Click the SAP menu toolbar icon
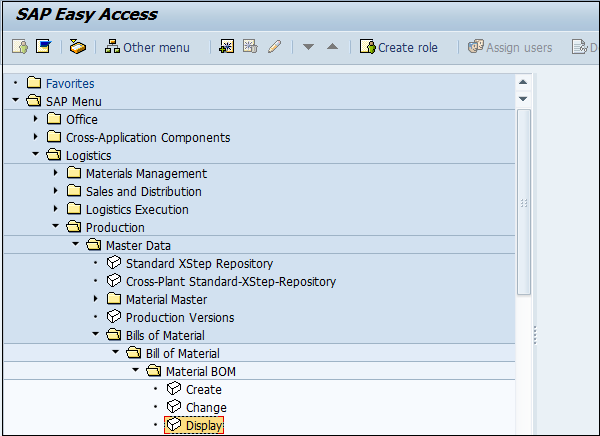Screen dimensions: 600x436 (43, 47)
